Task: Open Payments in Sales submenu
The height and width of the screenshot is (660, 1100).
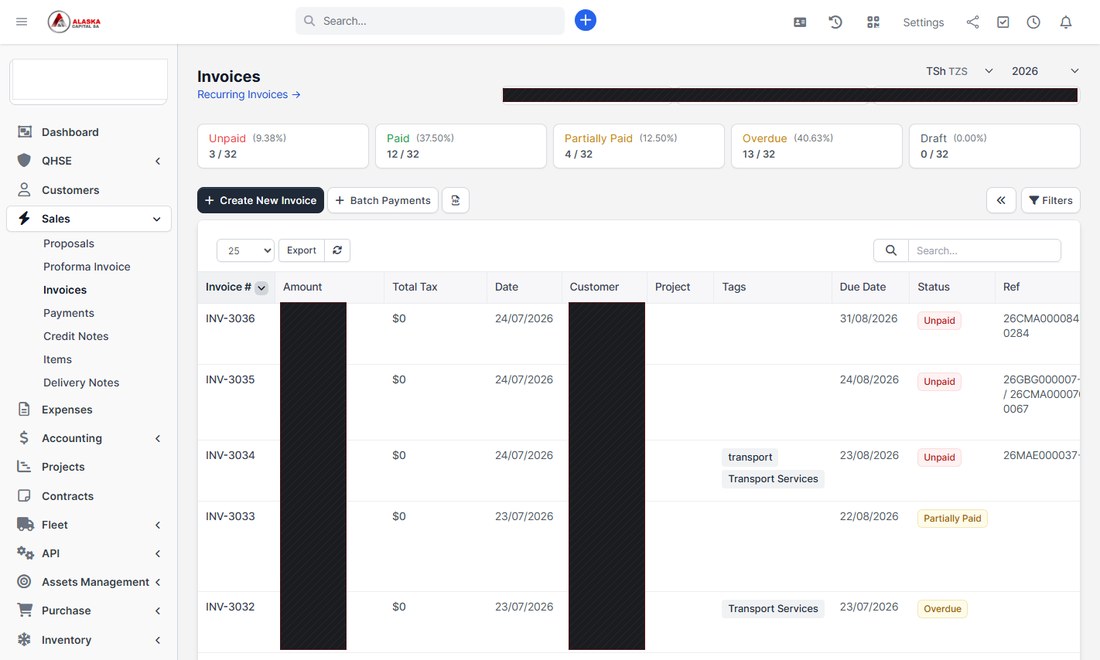Action: pyautogui.click(x=69, y=313)
